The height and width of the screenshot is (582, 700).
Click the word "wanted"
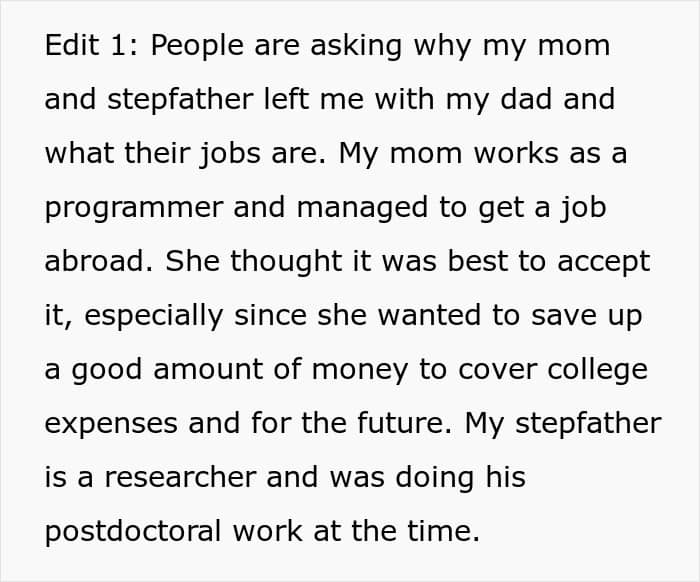pyautogui.click(x=430, y=315)
